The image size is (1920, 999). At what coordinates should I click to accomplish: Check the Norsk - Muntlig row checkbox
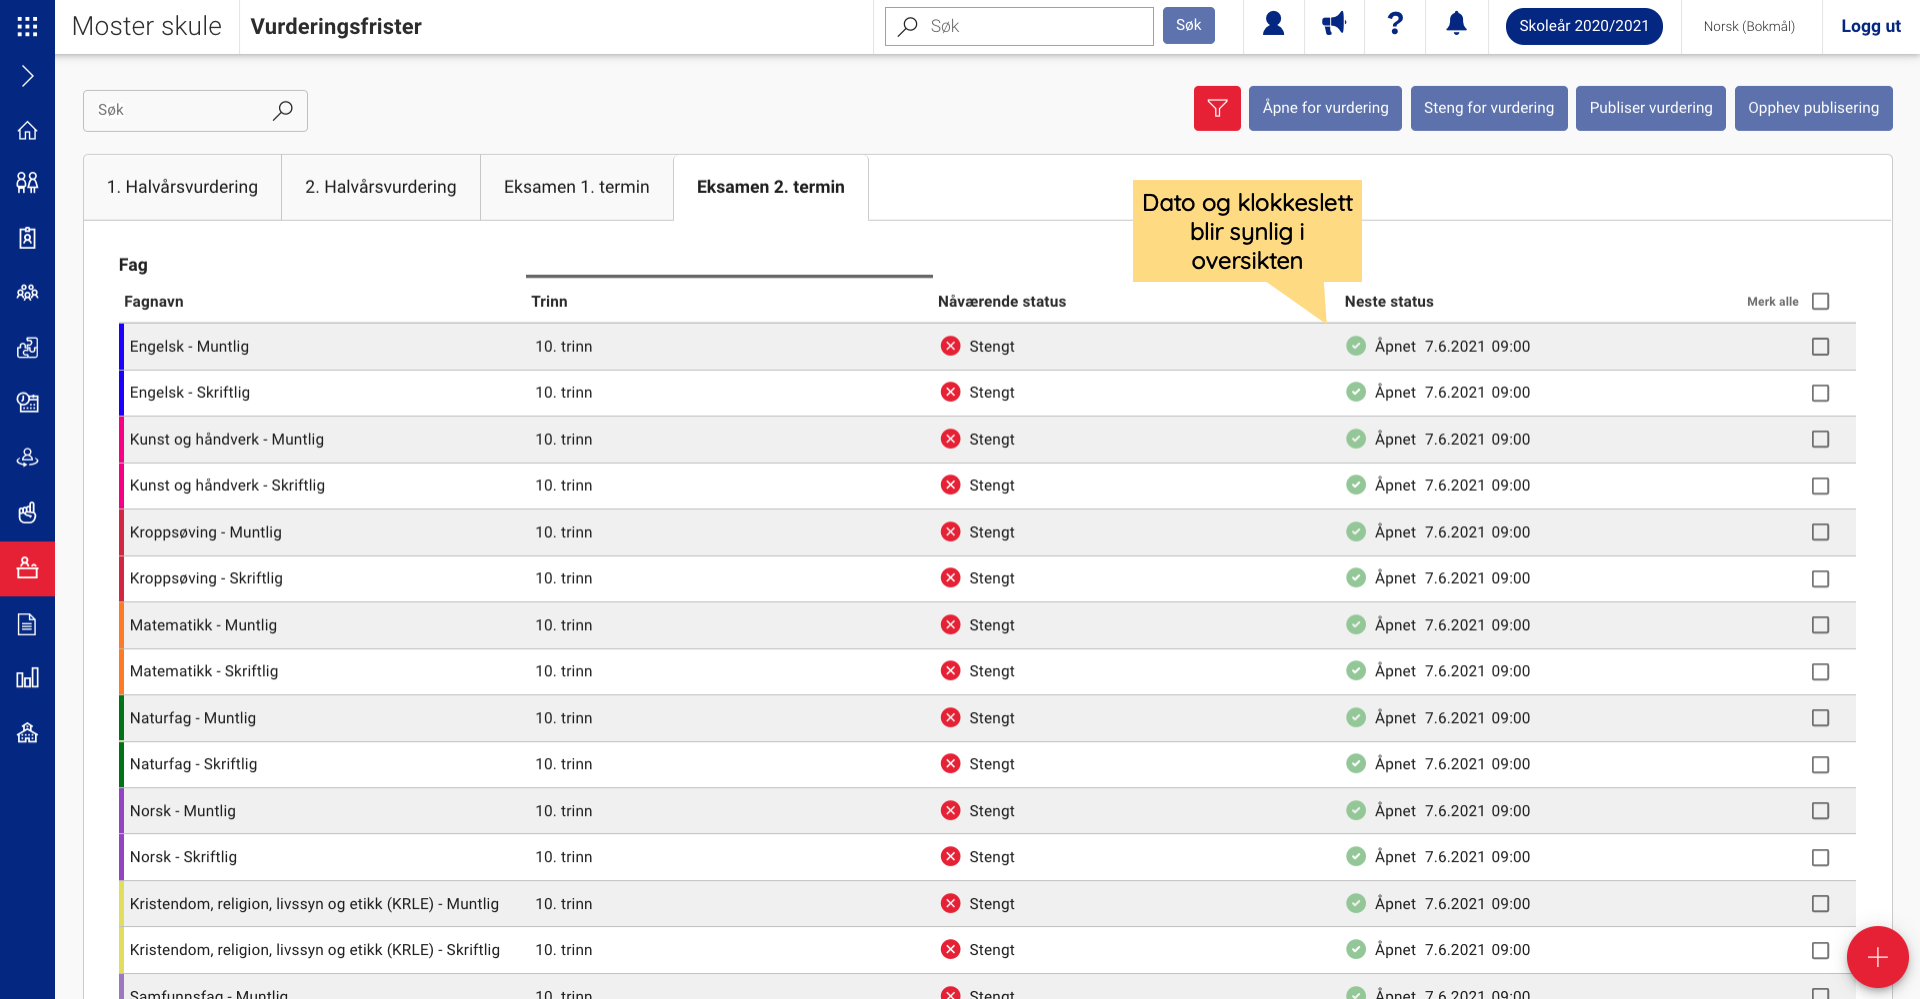click(x=1820, y=811)
